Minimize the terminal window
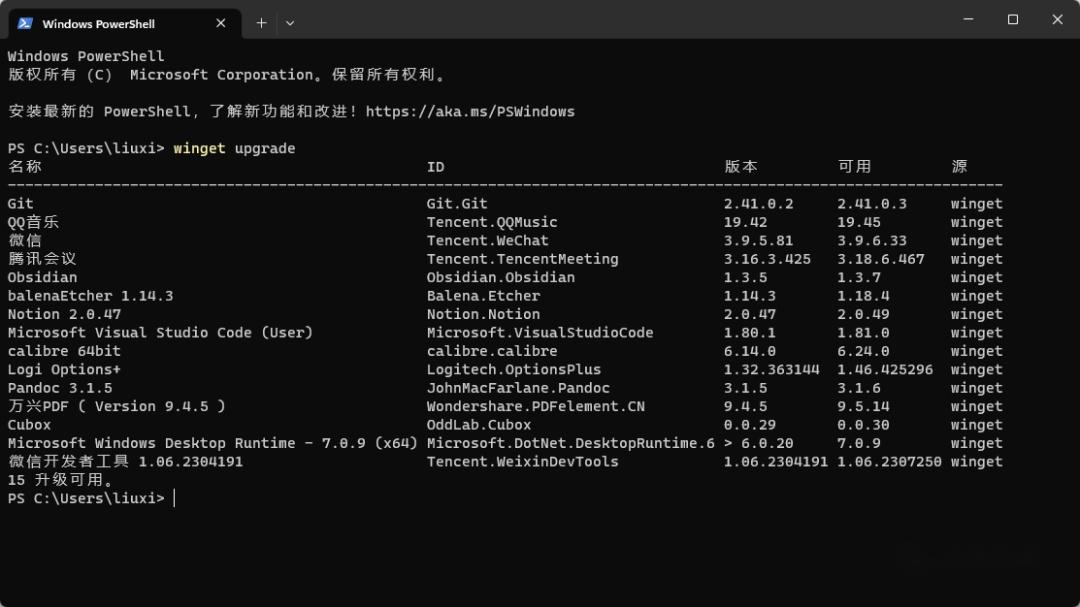The width and height of the screenshot is (1080, 607). coord(968,19)
